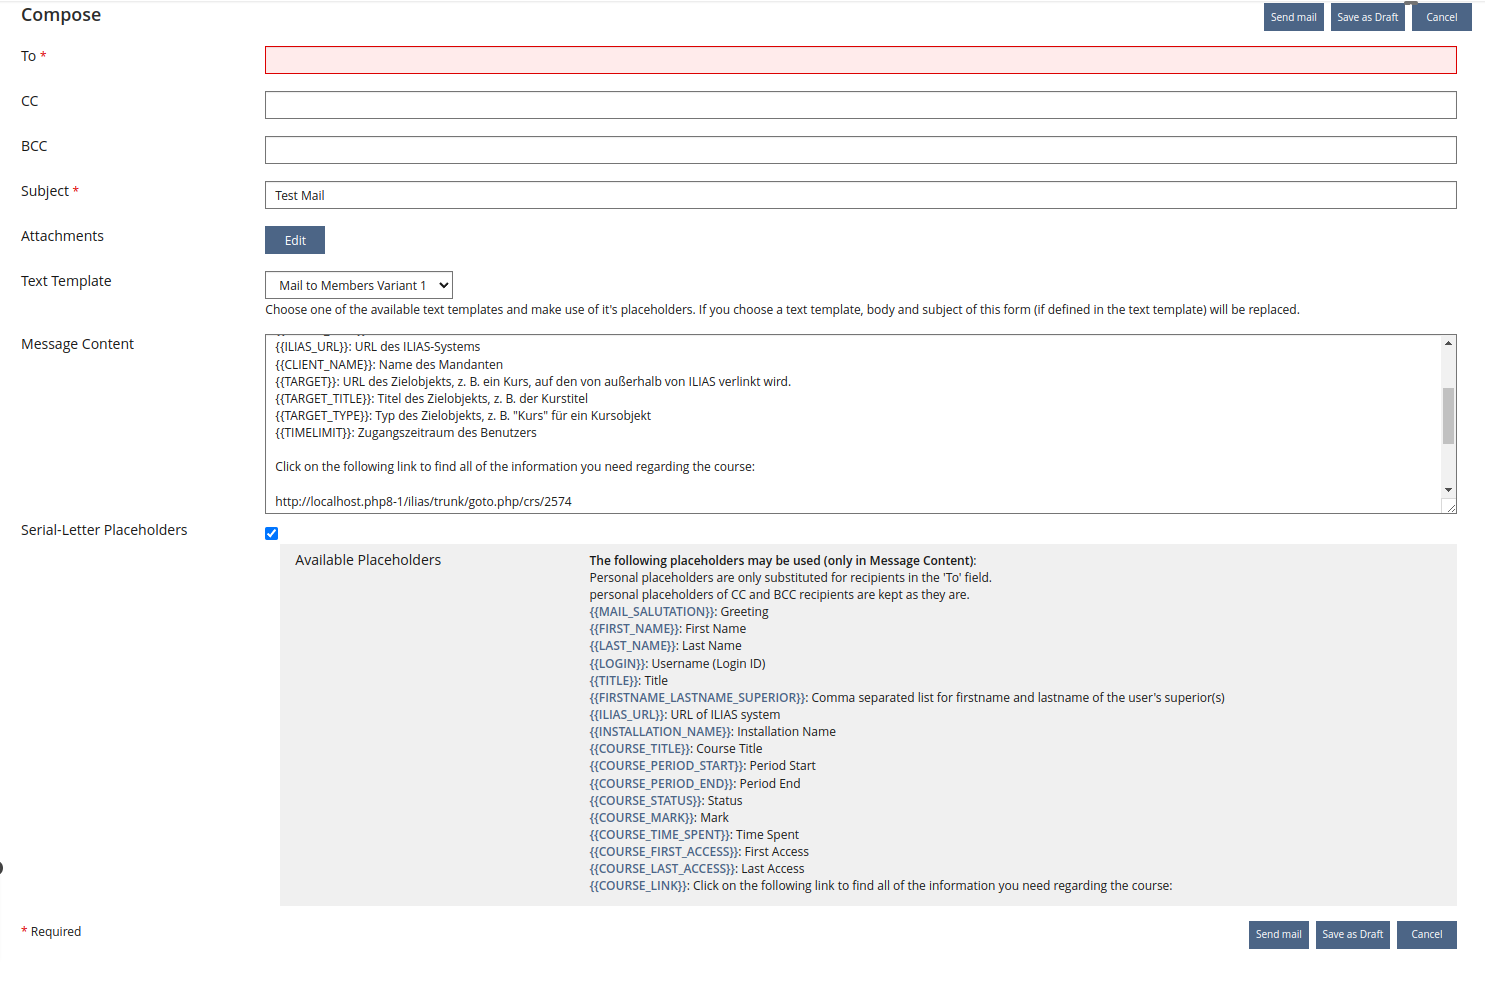The image size is (1485, 985).
Task: Click the Message Content scrollbar thumb
Action: click(1448, 415)
